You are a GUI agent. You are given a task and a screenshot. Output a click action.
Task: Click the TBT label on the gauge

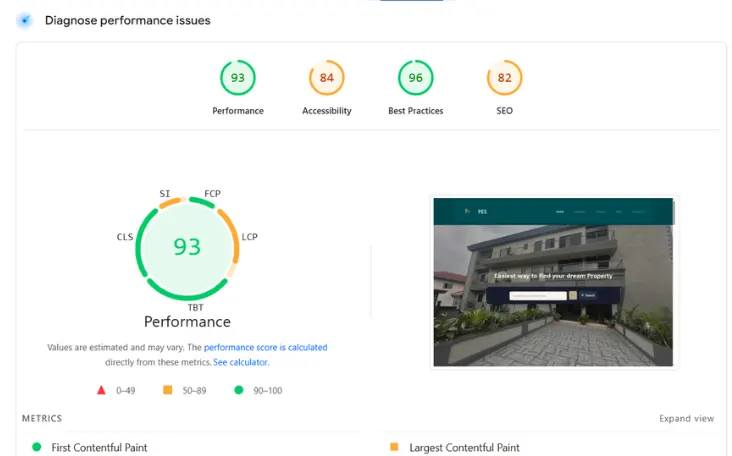coord(196,308)
